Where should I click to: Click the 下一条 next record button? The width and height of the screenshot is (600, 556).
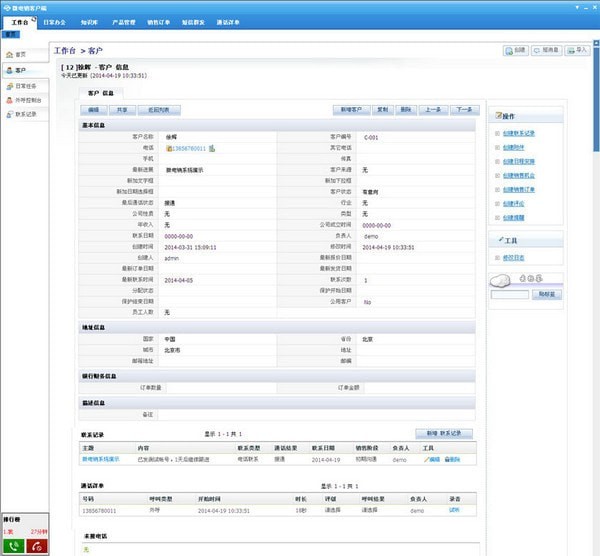(x=462, y=110)
